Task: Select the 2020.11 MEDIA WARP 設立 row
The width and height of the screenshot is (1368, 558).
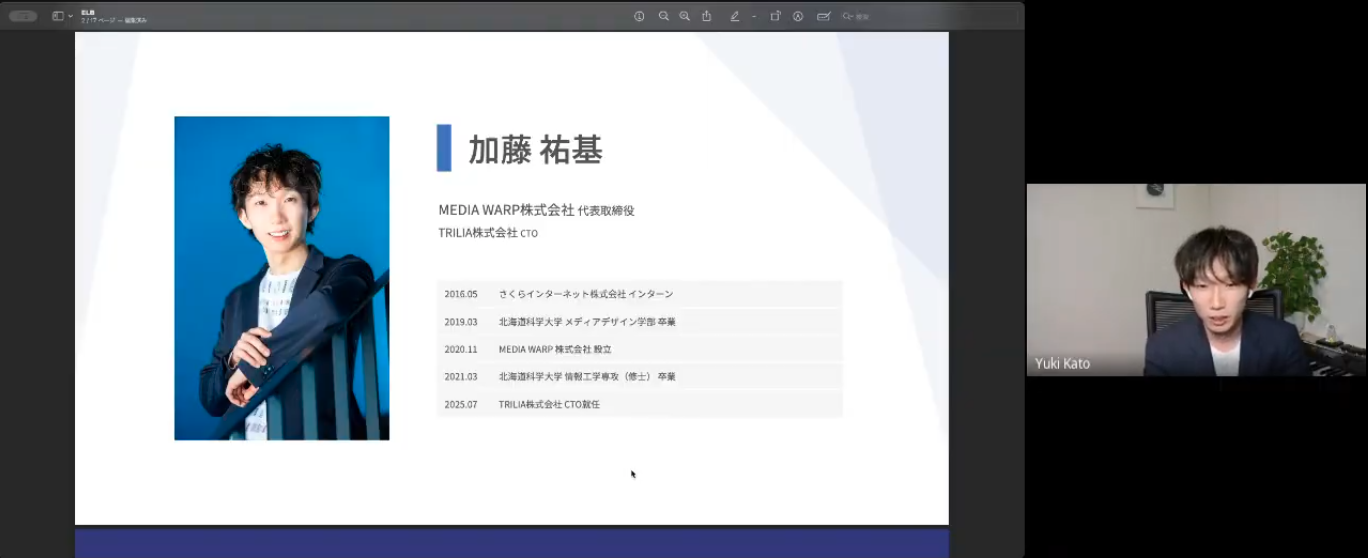Action: 640,349
